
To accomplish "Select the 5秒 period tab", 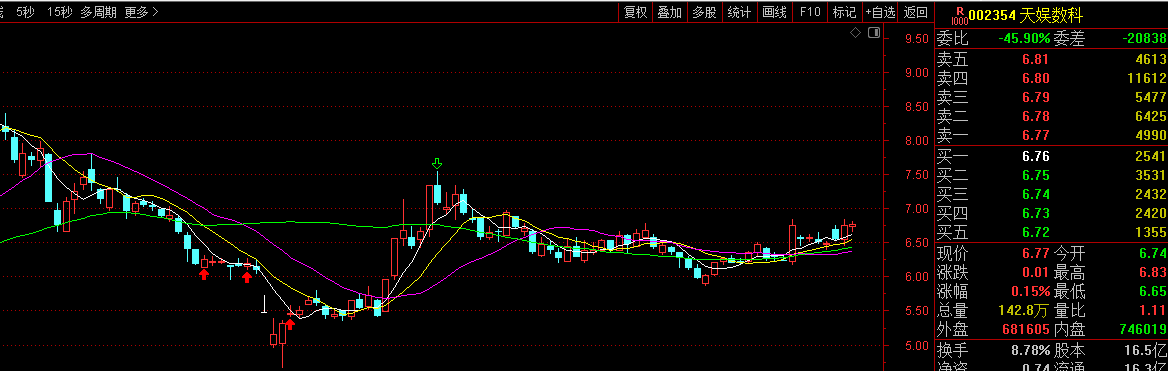I will [x=25, y=12].
